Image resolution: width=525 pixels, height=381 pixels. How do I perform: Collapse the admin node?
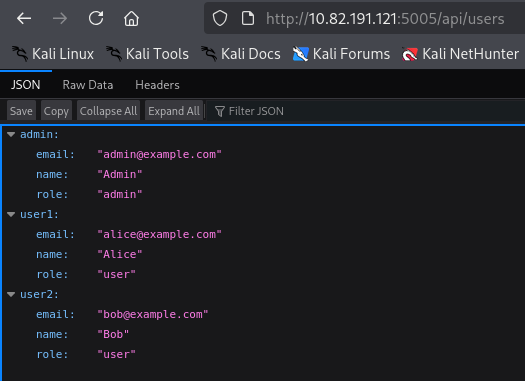coord(11,135)
